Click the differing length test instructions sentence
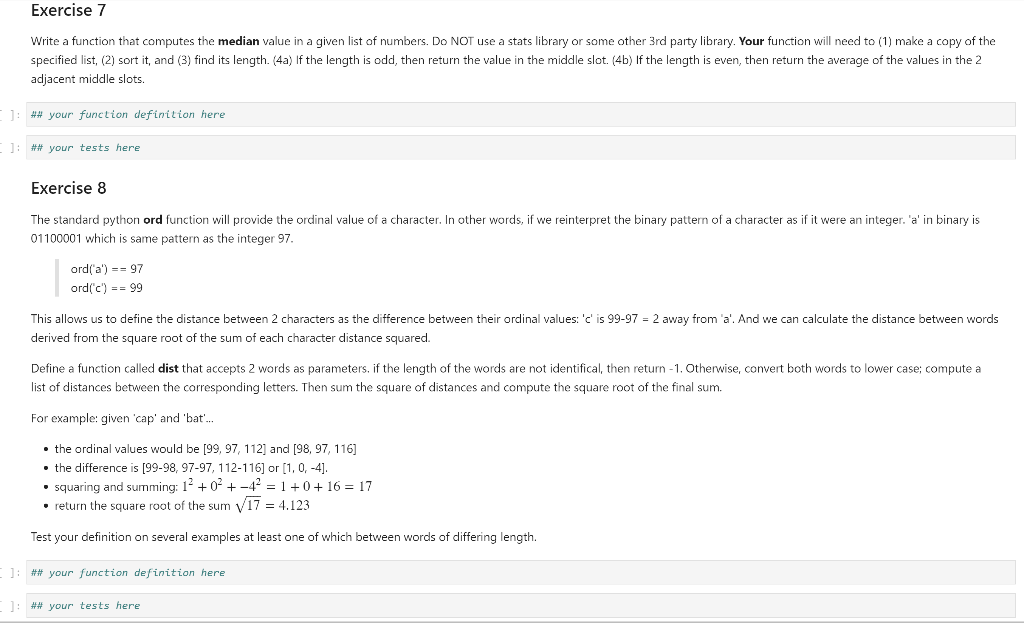The width and height of the screenshot is (1024, 623). click(x=282, y=536)
